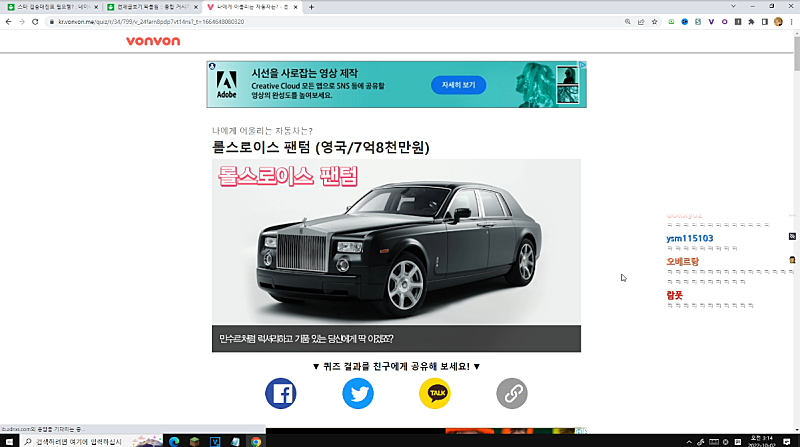The image size is (800, 447).
Task: Toggle the browser side panel
Action: 764,22
